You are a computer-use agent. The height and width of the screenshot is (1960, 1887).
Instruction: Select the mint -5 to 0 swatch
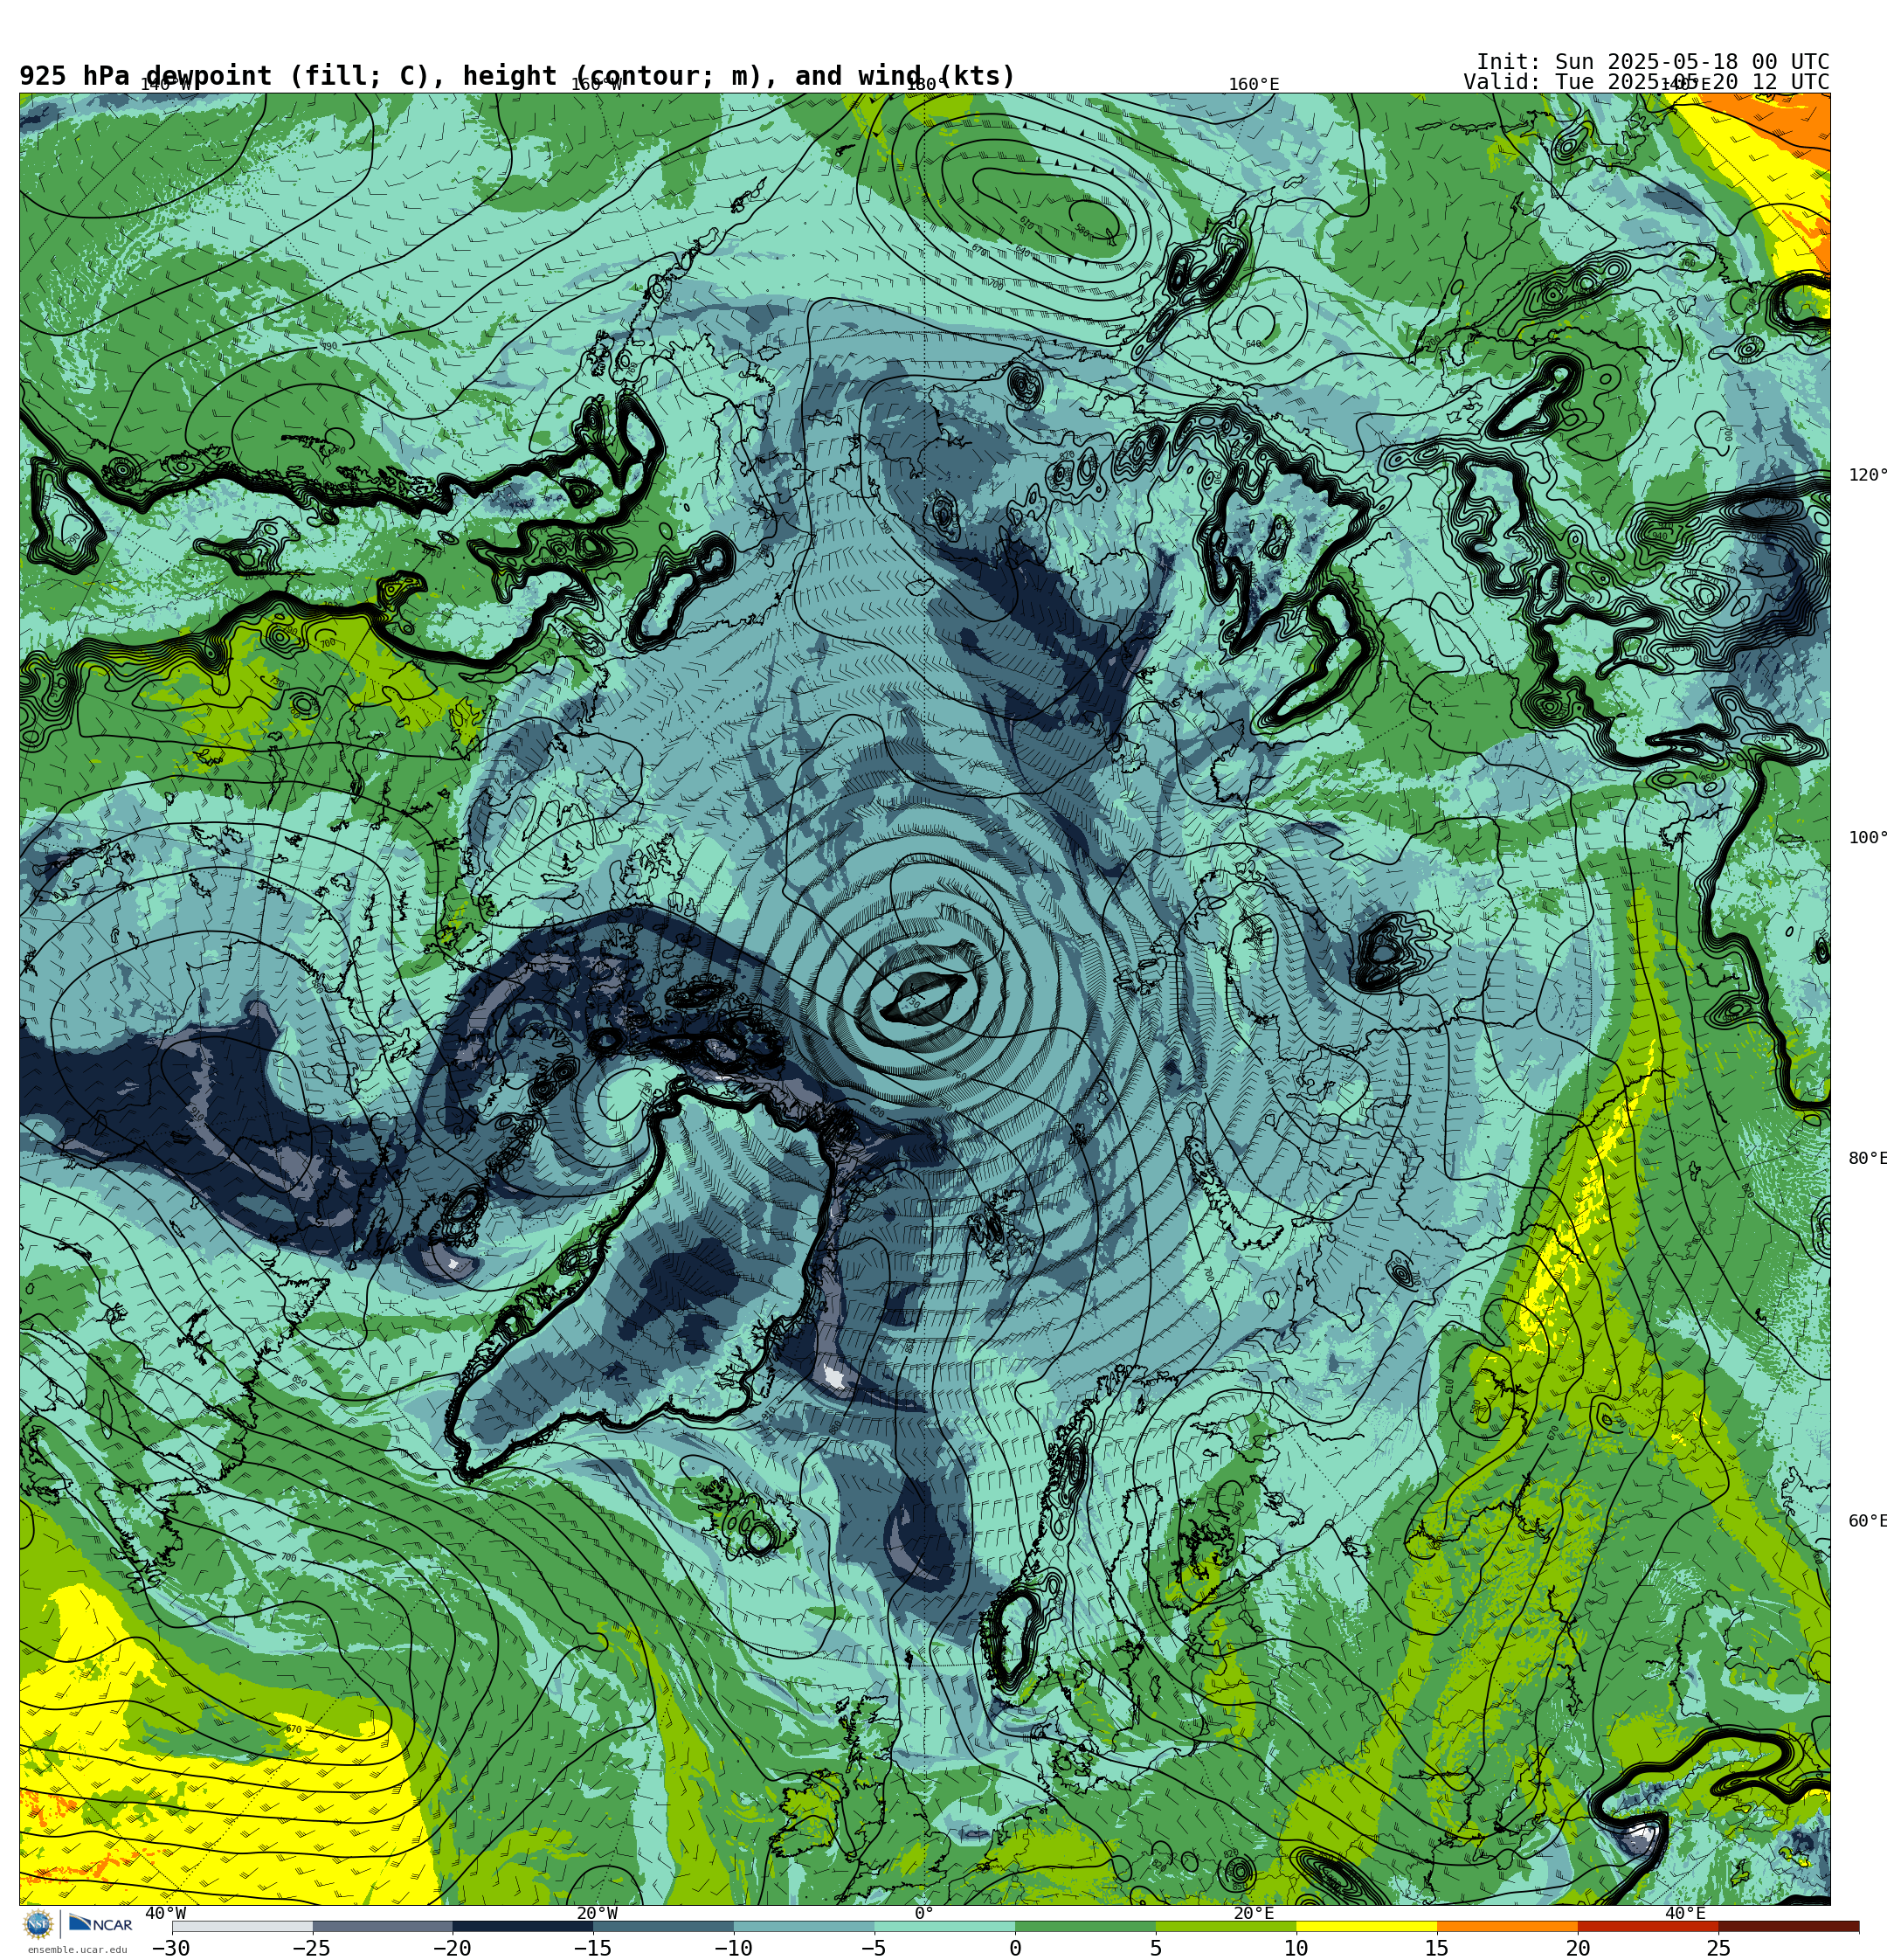(x=945, y=1926)
